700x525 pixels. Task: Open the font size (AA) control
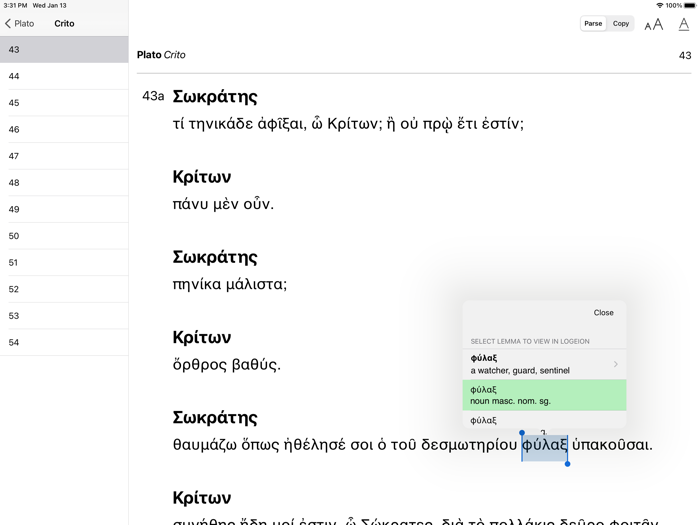pos(654,24)
